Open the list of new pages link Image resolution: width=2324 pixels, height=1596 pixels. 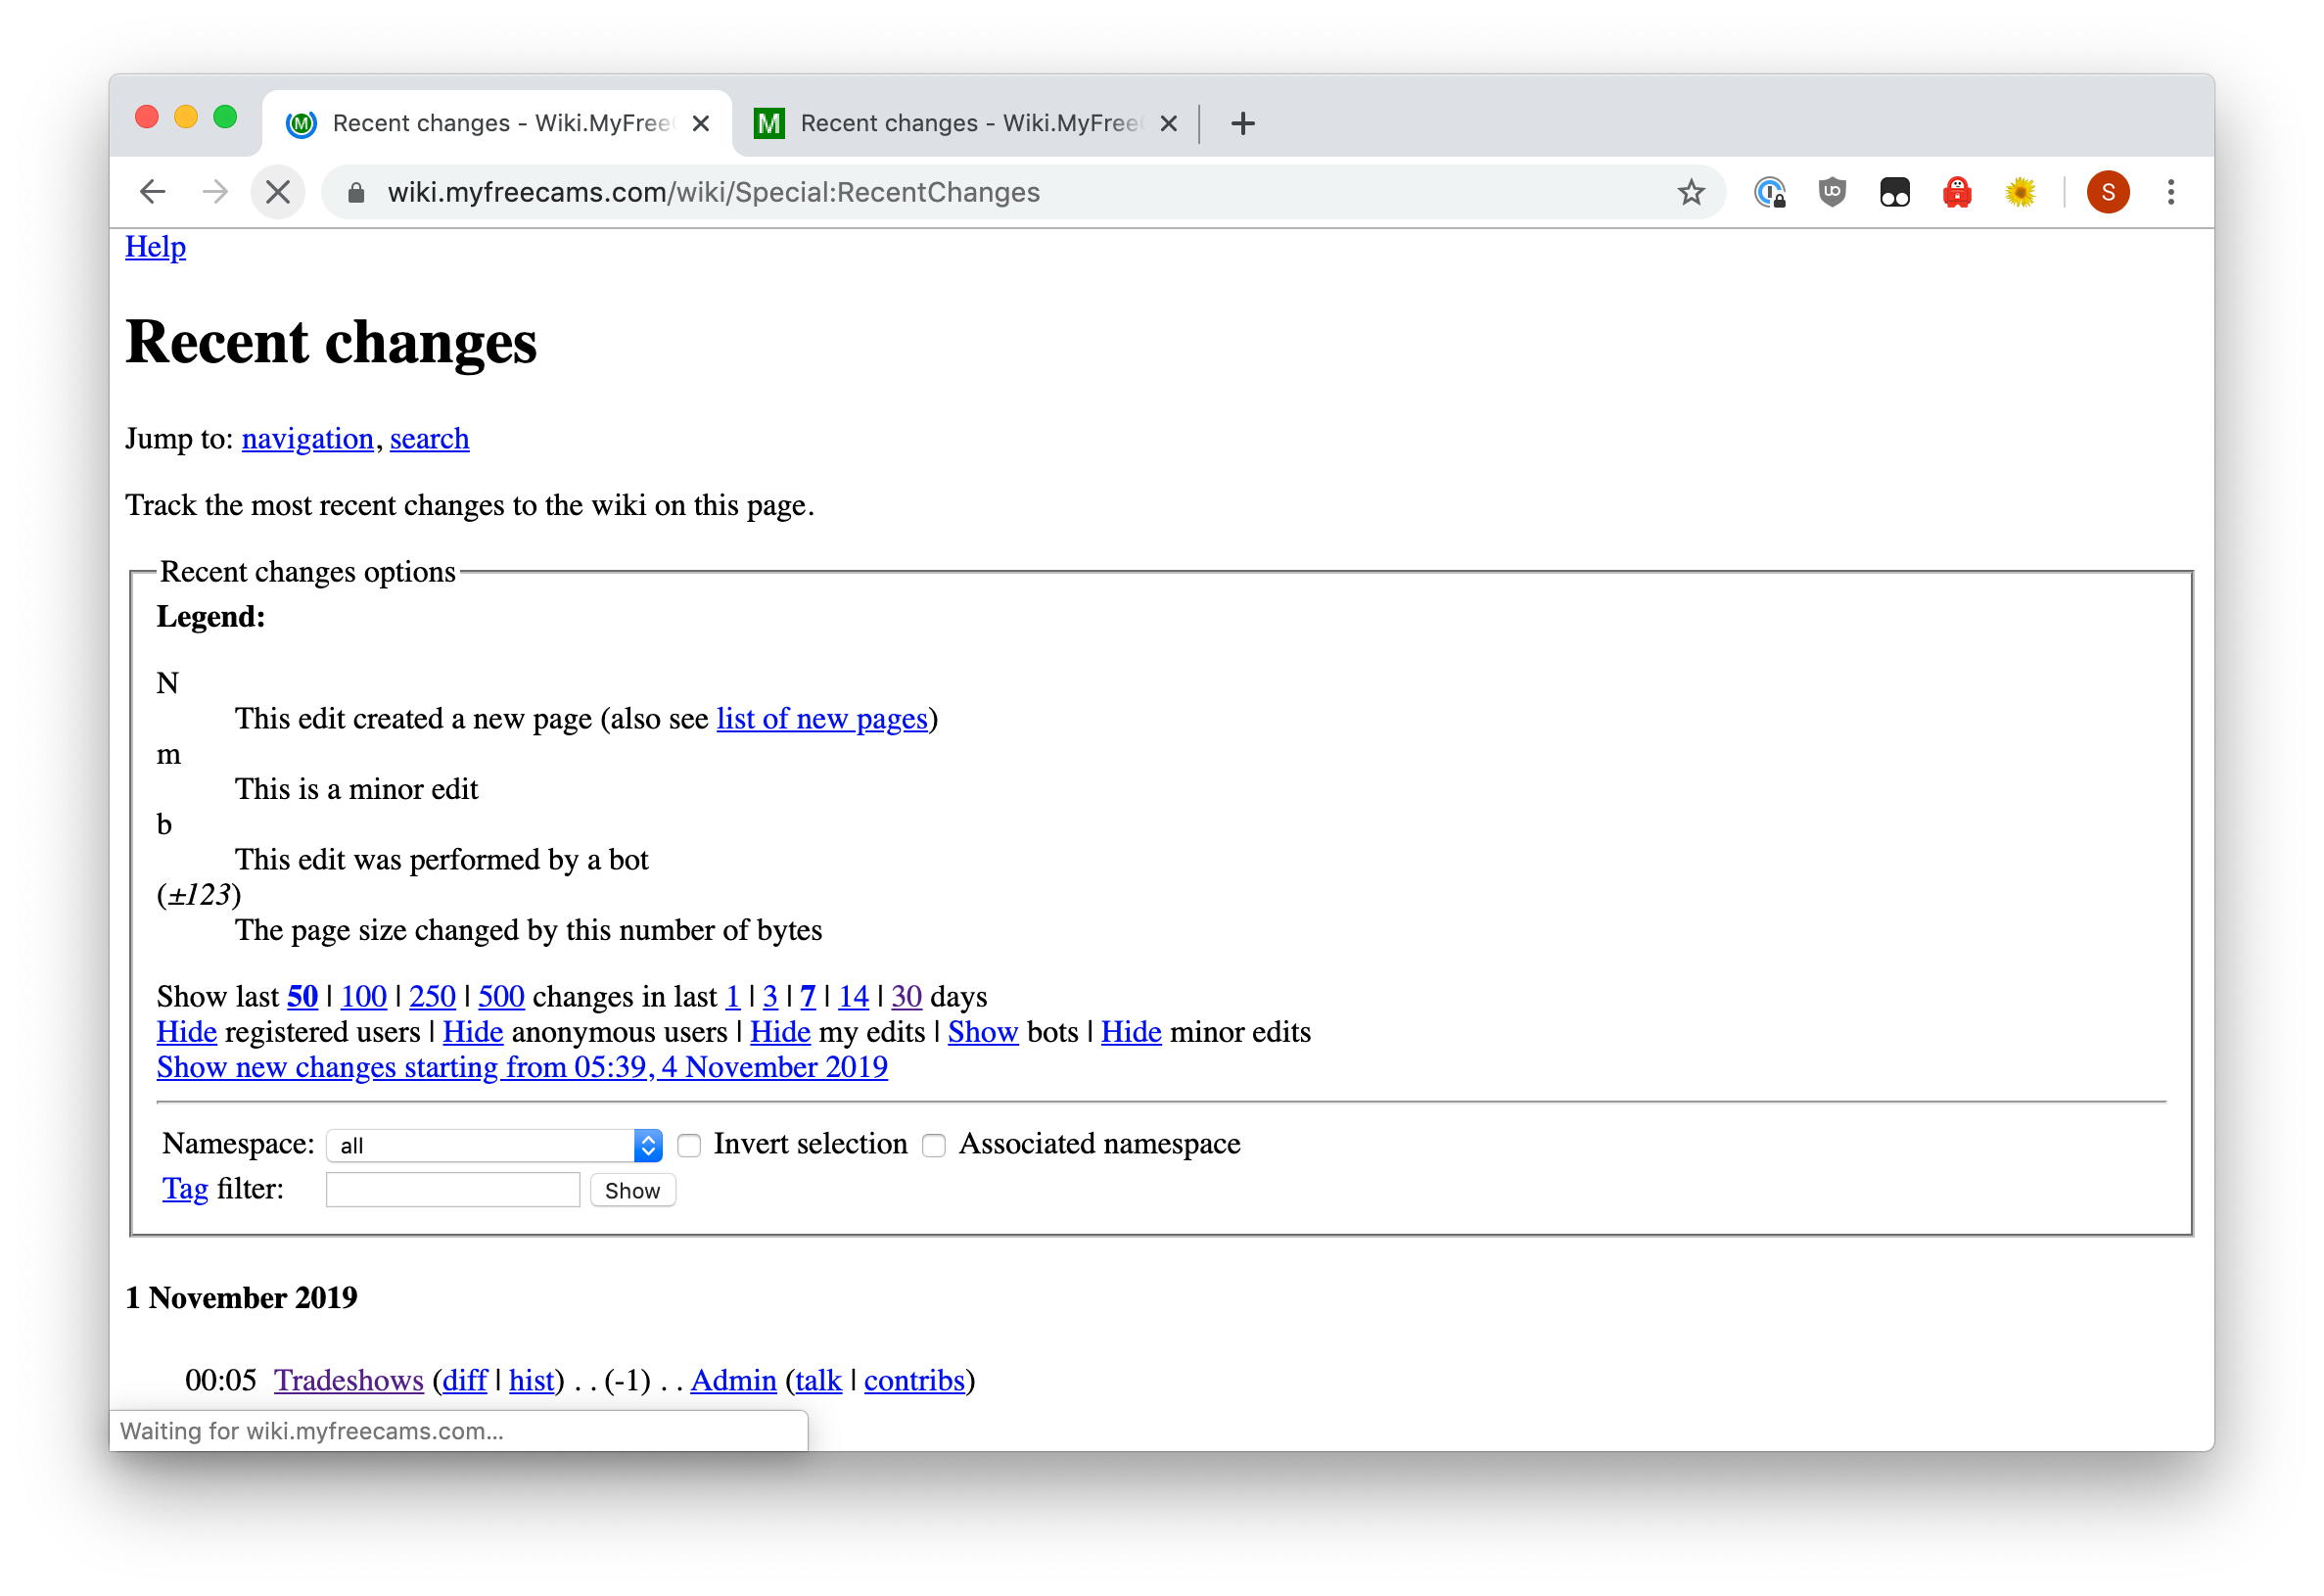pos(821,719)
